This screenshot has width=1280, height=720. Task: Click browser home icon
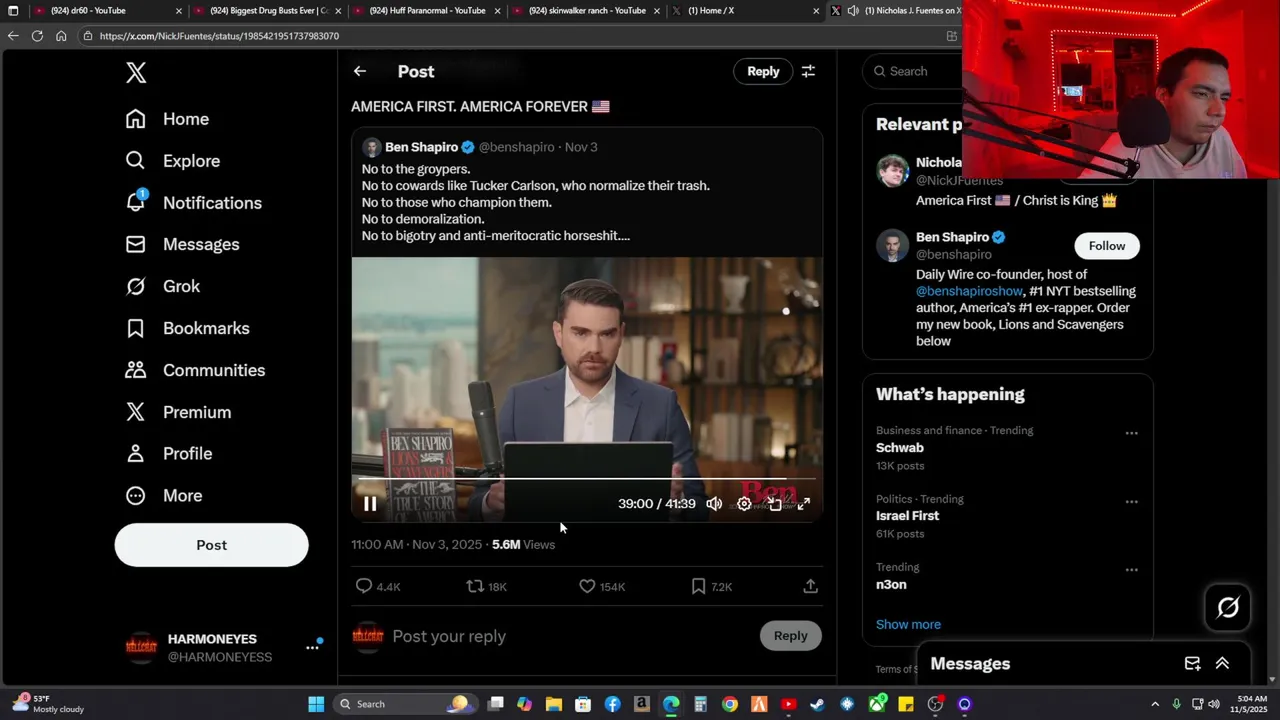[x=61, y=36]
